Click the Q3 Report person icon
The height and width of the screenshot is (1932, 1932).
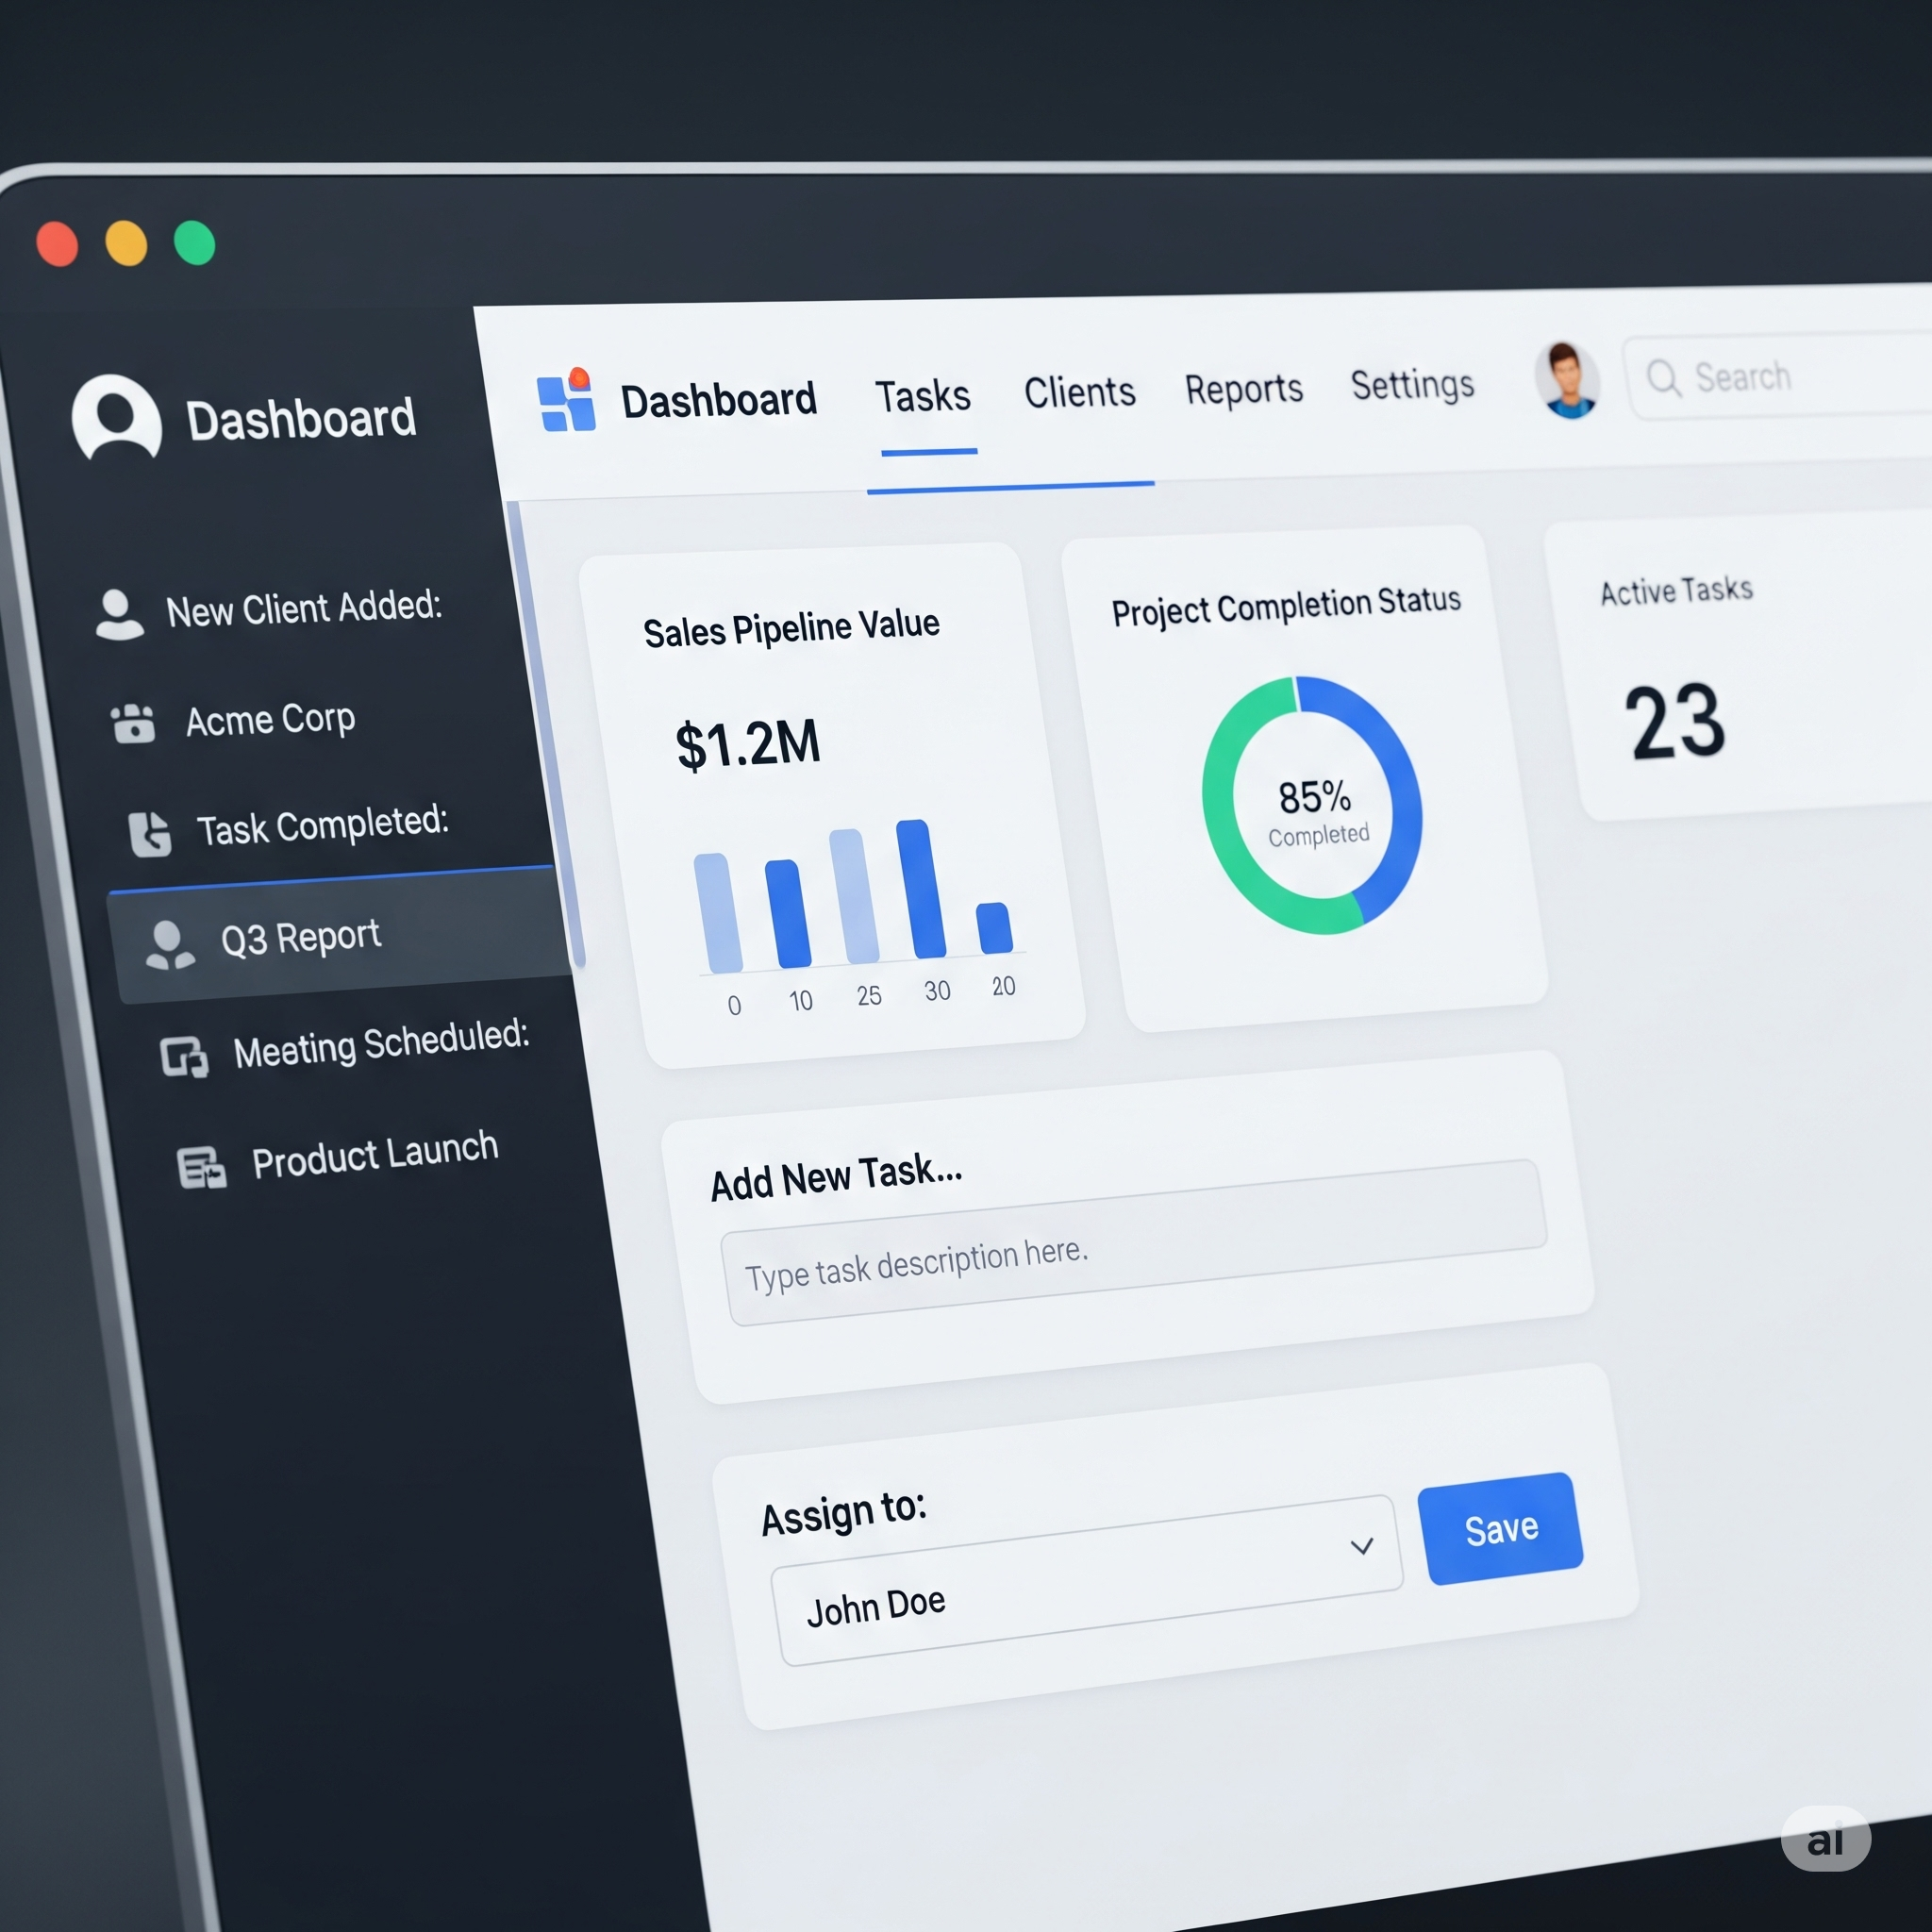click(x=169, y=945)
